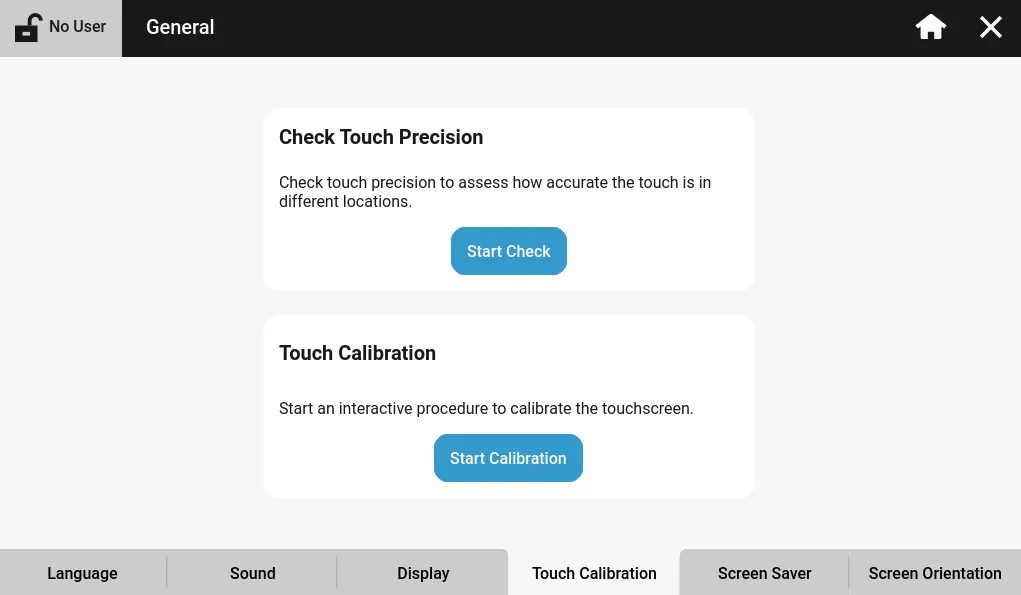Click the 'Check Touch Precision' card heading
Viewport: 1021px width, 595px height.
point(381,137)
